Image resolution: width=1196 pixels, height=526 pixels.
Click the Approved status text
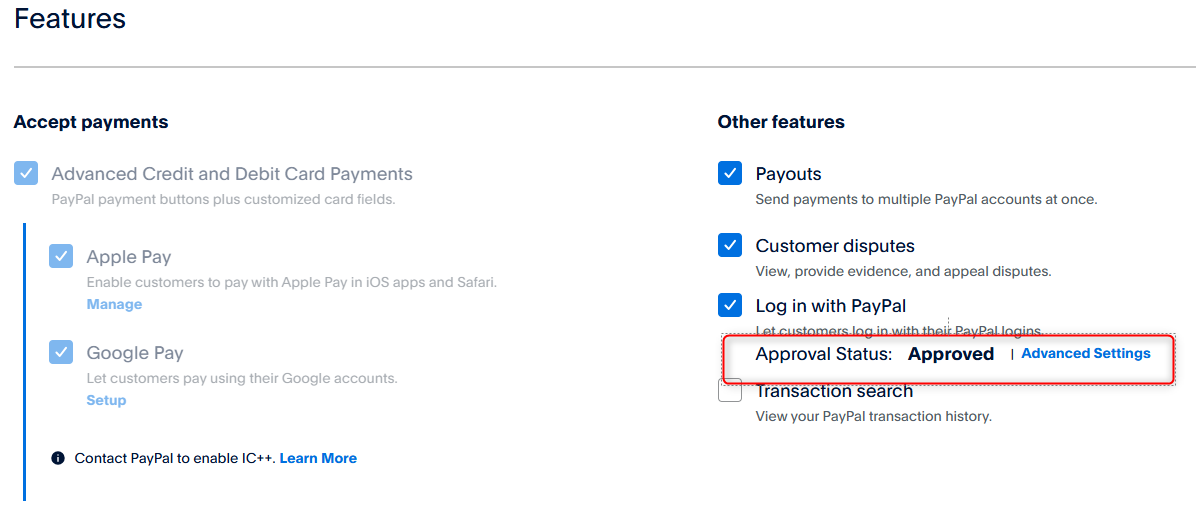point(951,354)
